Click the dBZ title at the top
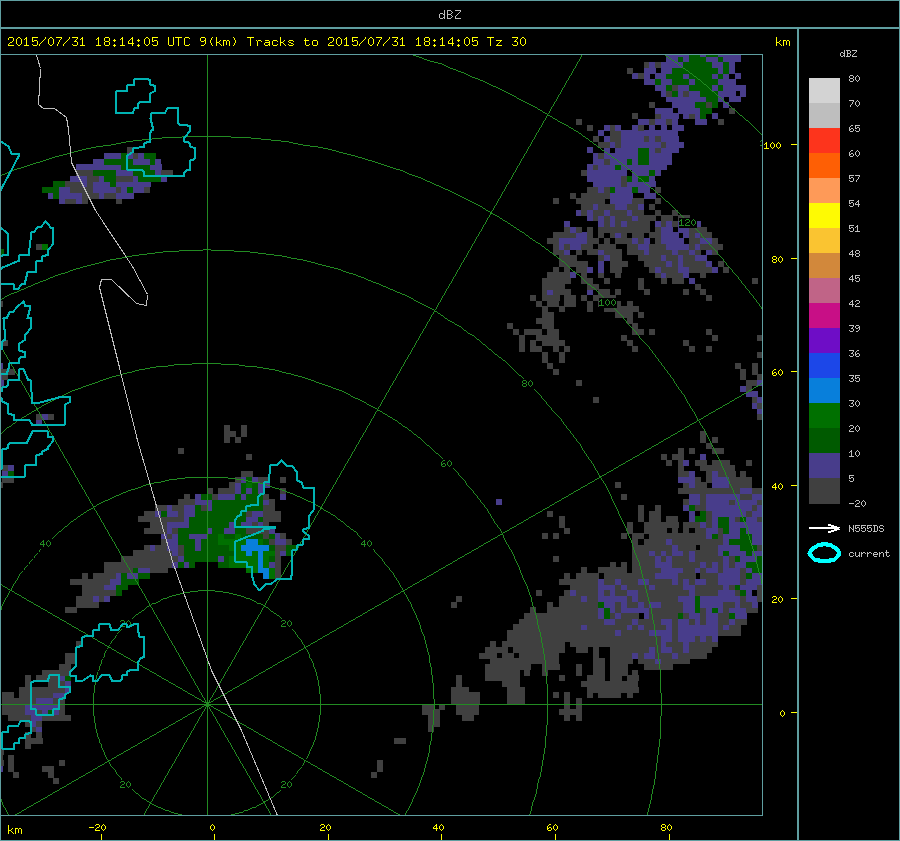900x841 pixels. tap(450, 13)
